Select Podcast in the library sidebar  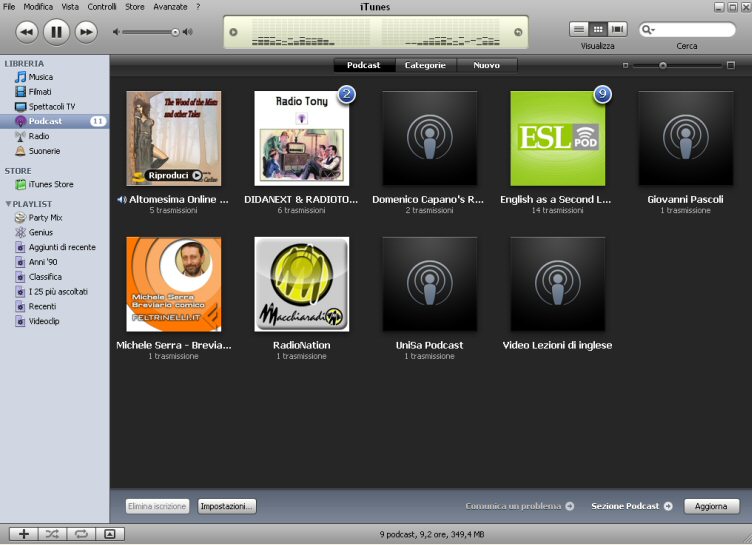click(55, 121)
